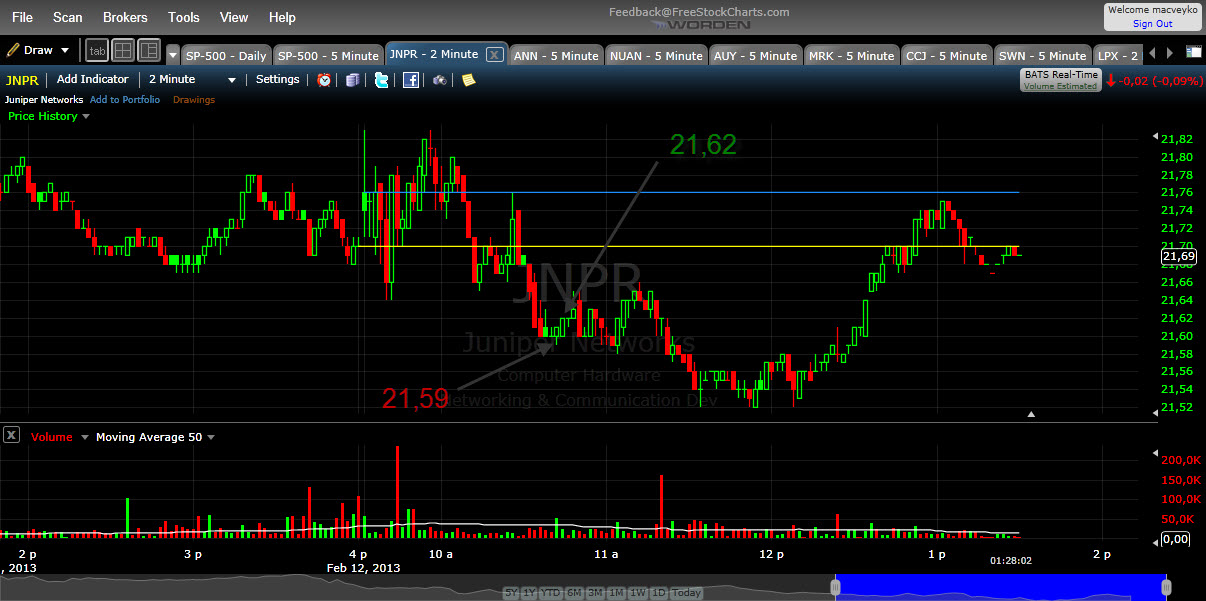Viewport: 1206px width, 601px height.
Task: Open the Tools menu
Action: [184, 17]
